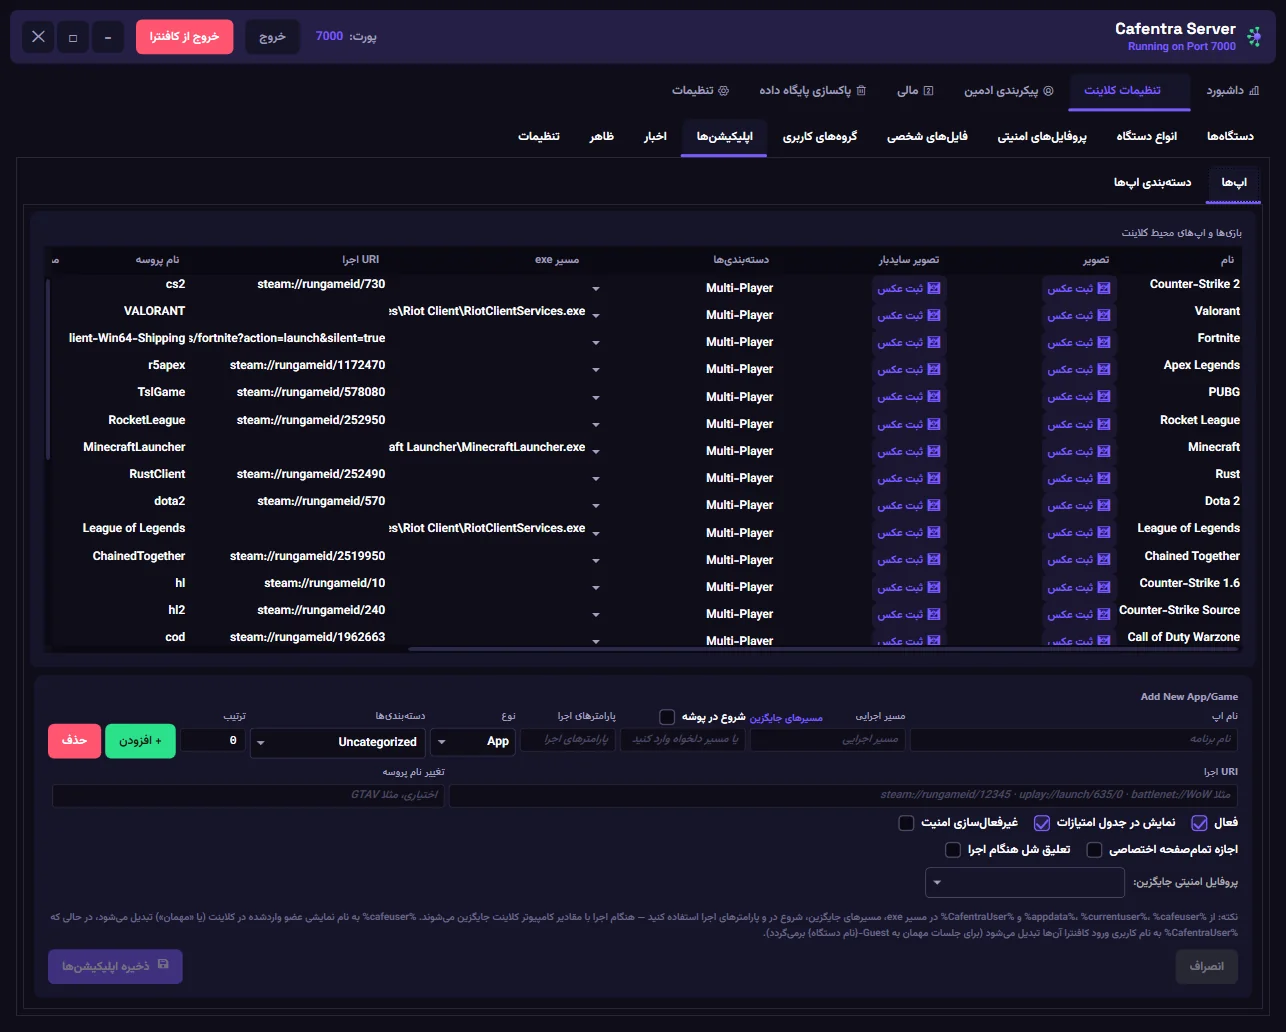Viewport: 1286px width, 1032px height.
Task: Expand the Uncategorized category dropdown
Action: (x=337, y=741)
